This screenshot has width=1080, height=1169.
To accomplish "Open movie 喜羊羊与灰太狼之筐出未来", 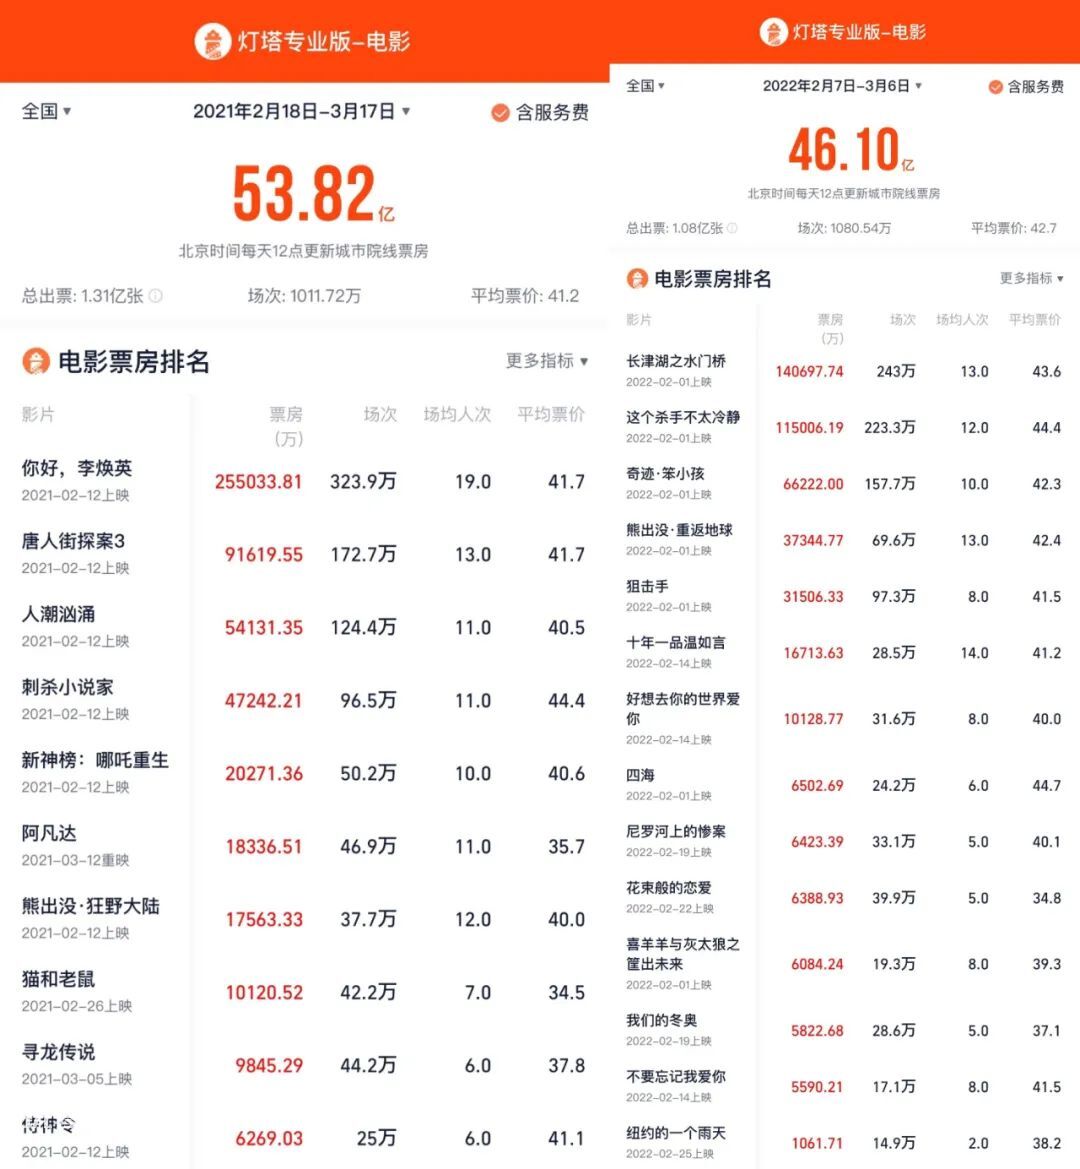I will coord(683,954).
